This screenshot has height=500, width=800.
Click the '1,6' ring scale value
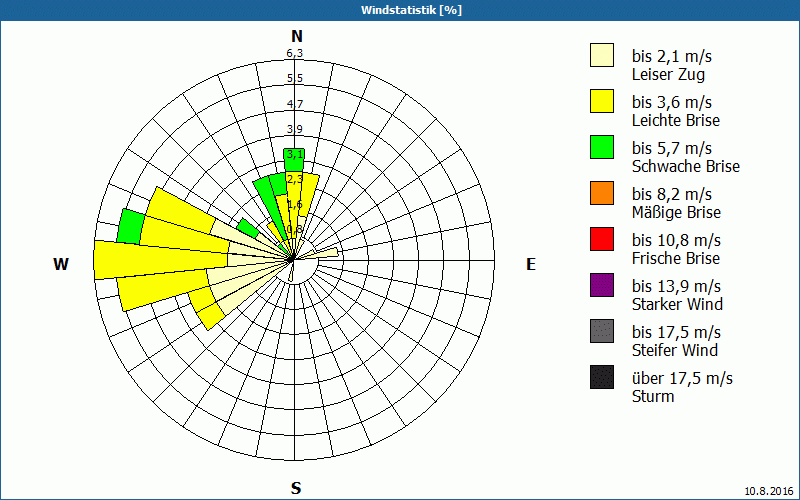click(x=295, y=204)
